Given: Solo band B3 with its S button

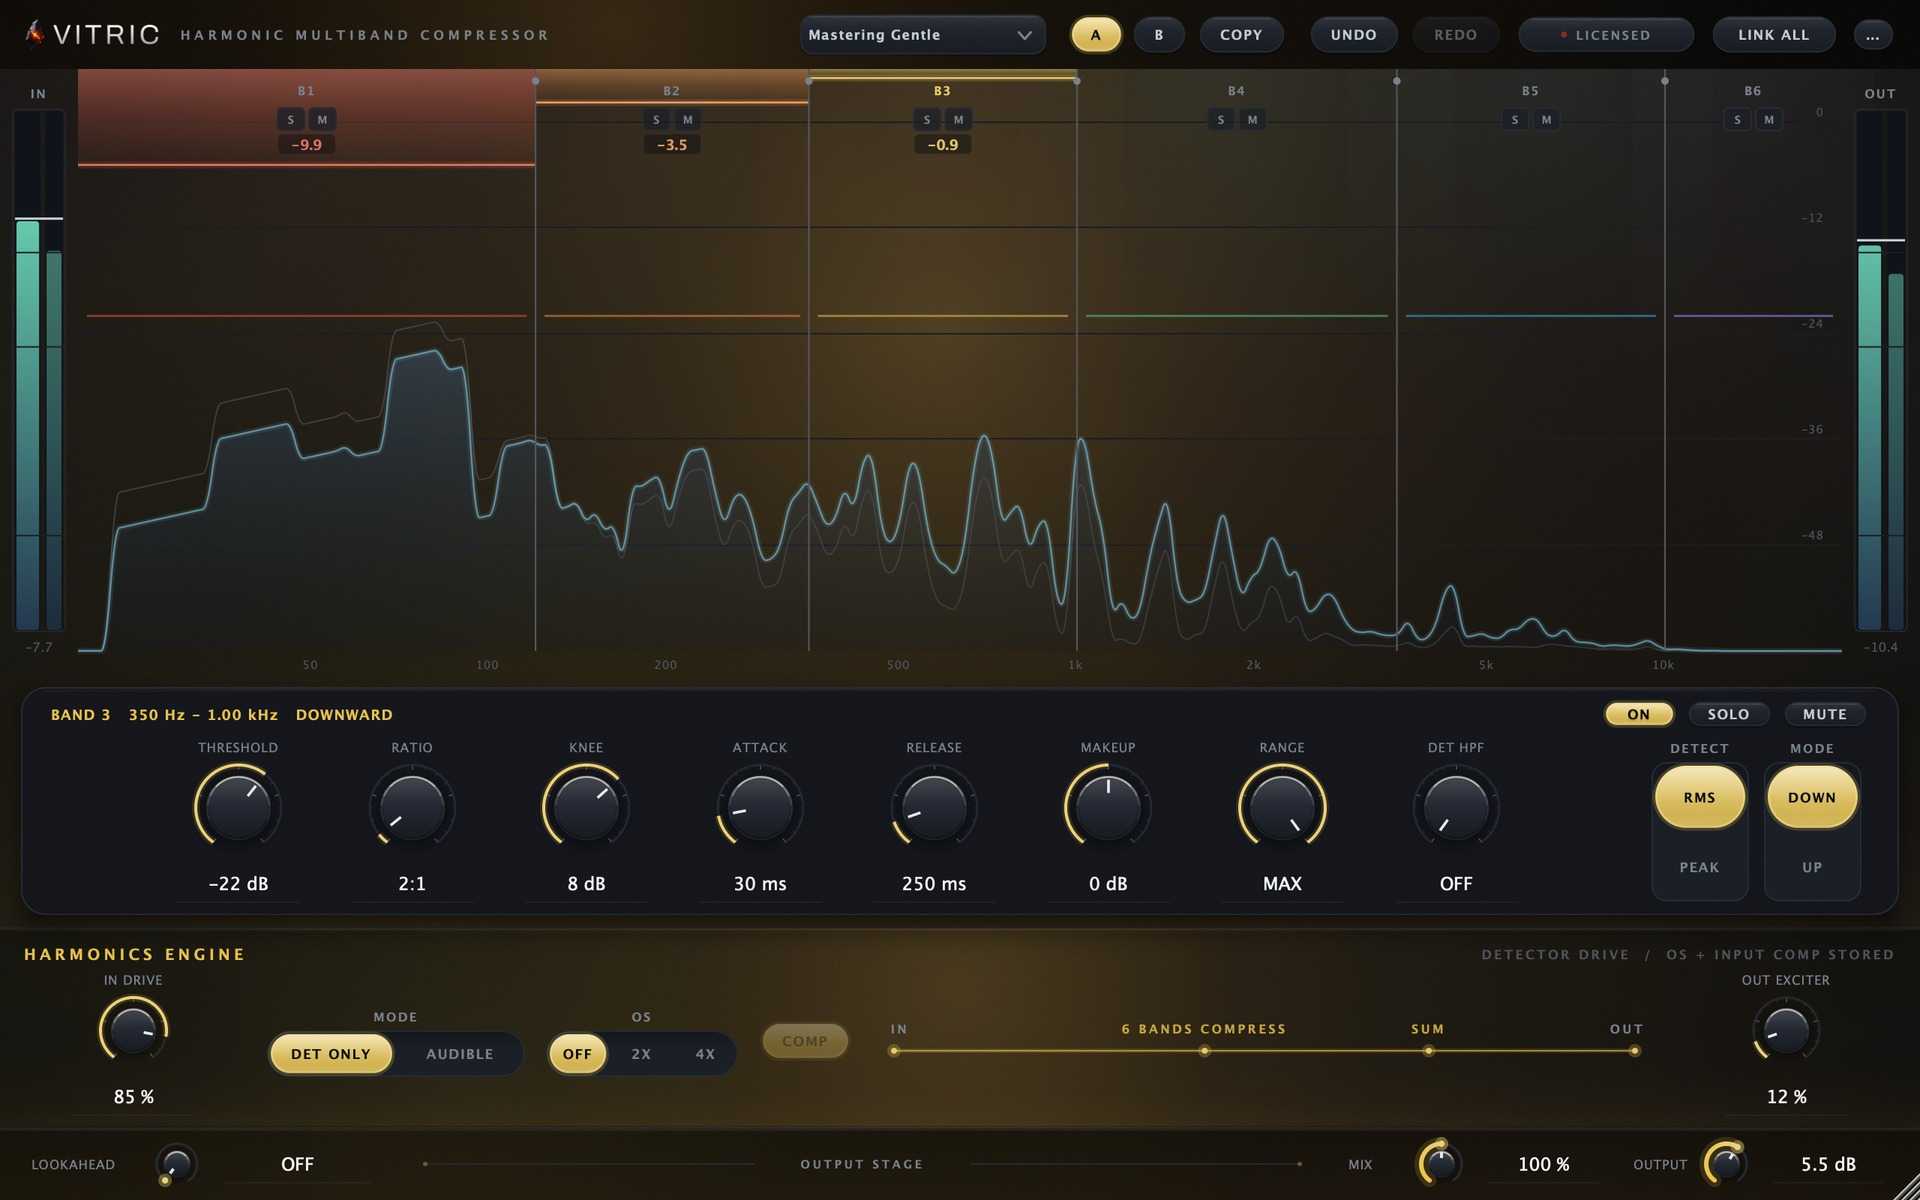Looking at the screenshot, I should tap(927, 120).
